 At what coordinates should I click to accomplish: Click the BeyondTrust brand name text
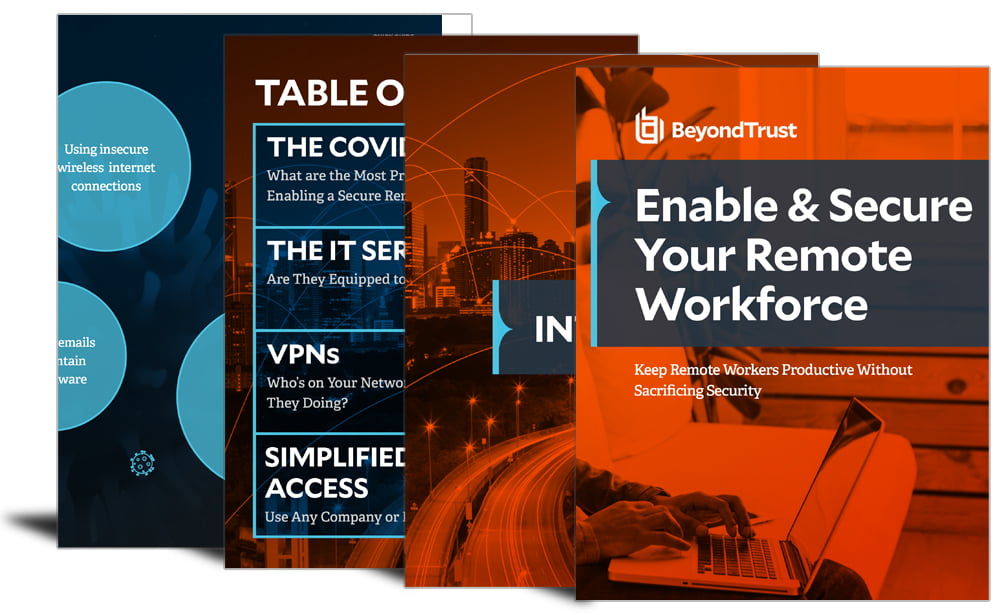coord(735,130)
